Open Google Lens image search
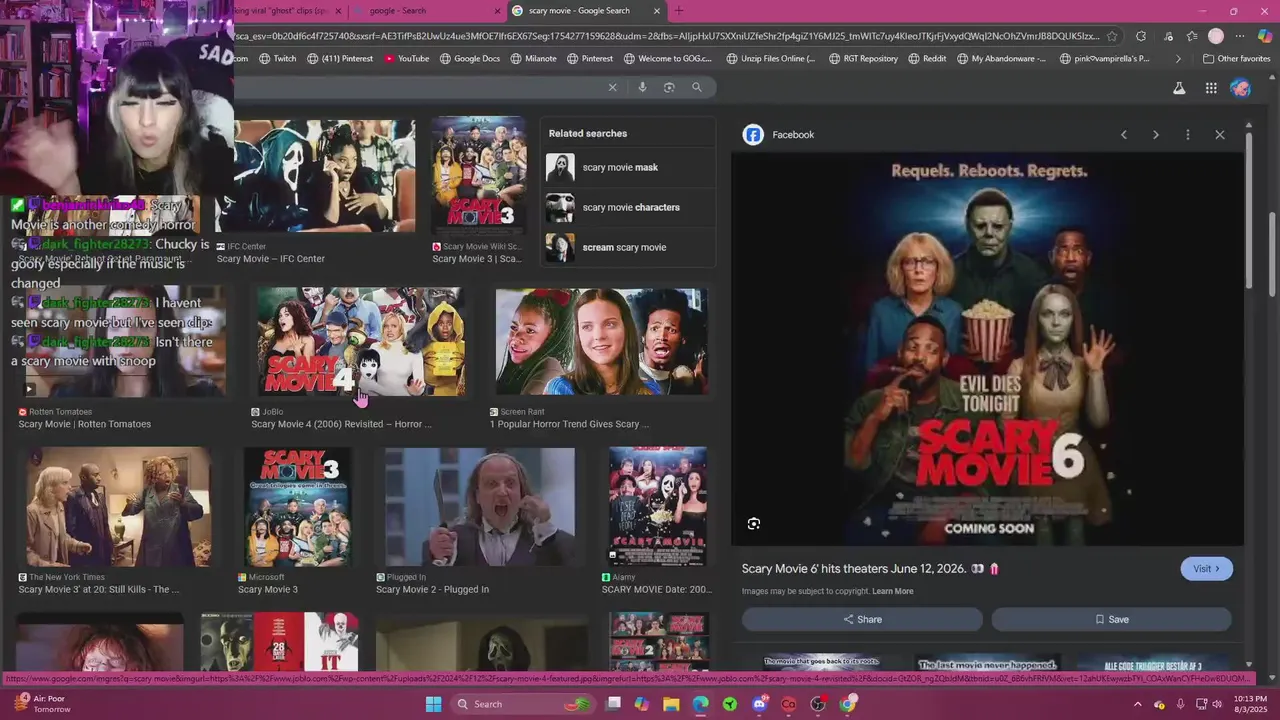The height and width of the screenshot is (720, 1280). click(x=669, y=87)
